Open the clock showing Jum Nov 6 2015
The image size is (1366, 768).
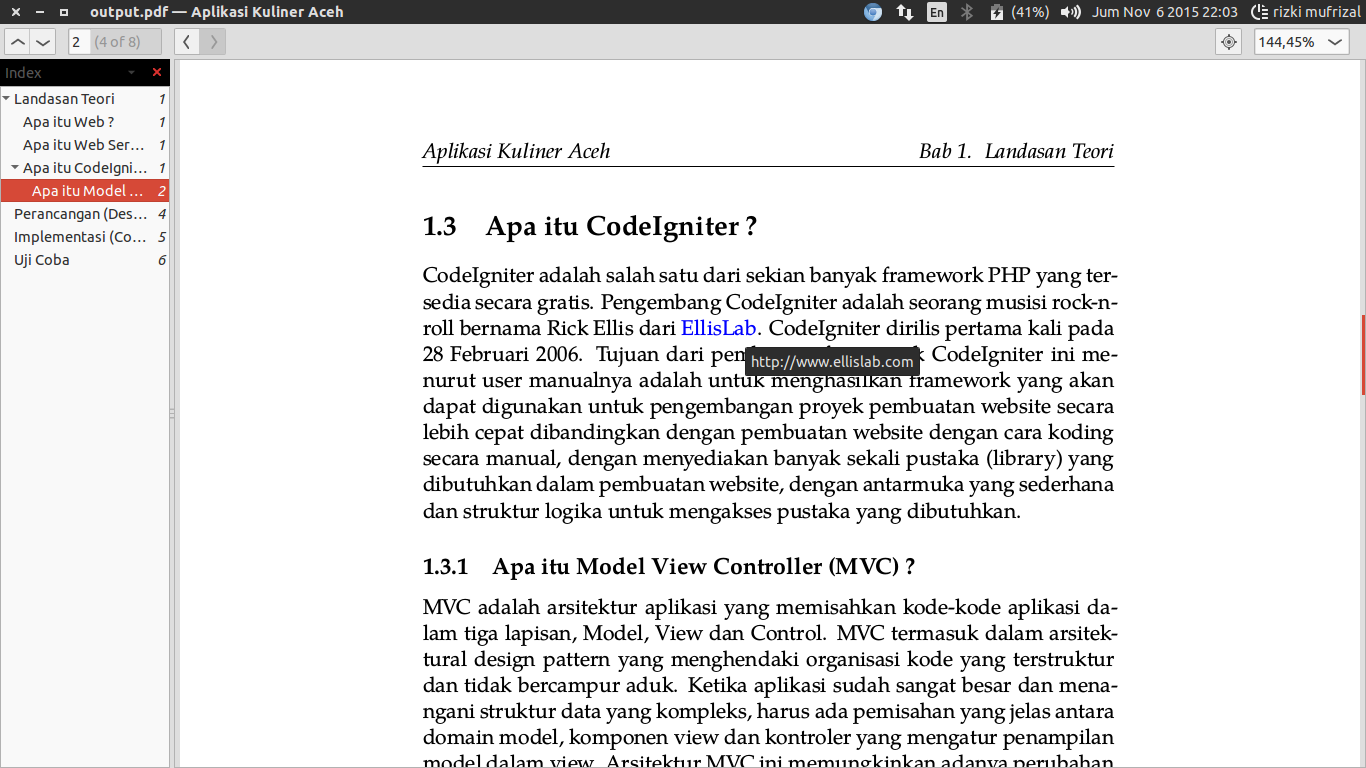(x=1165, y=12)
